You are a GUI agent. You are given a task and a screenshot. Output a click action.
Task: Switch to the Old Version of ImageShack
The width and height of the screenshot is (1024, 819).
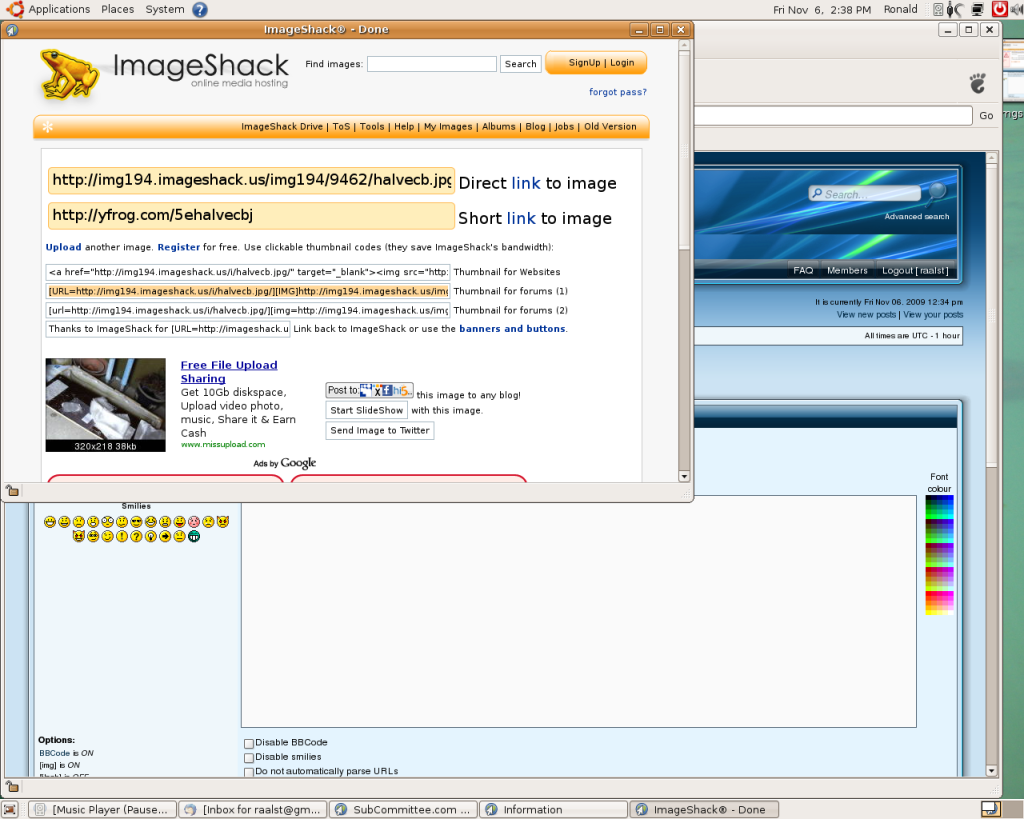click(610, 127)
